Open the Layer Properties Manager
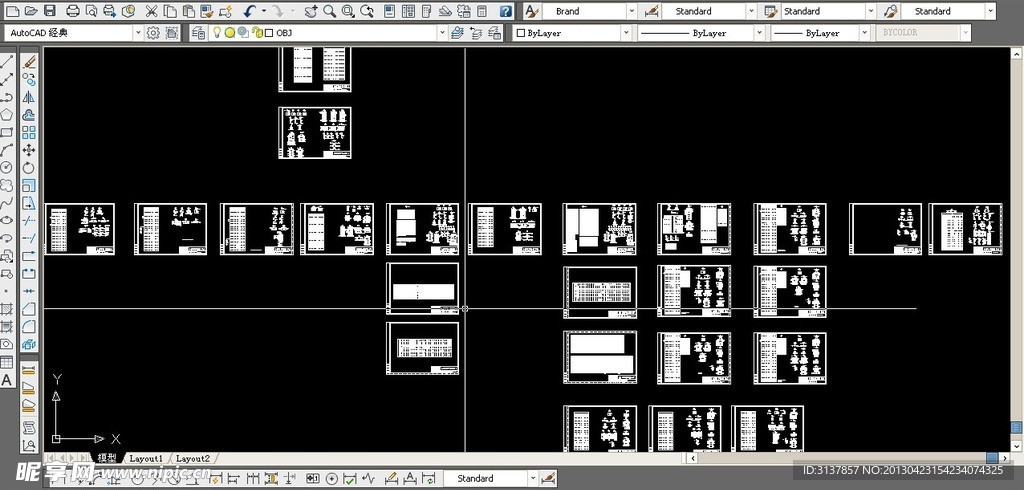 coord(199,33)
